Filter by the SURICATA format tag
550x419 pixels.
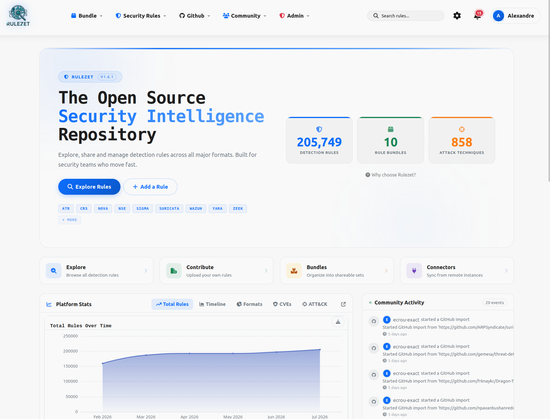169,209
